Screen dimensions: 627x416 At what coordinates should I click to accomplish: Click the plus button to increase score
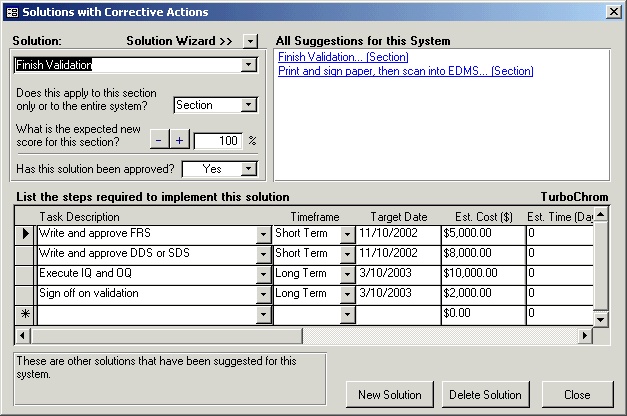pyautogui.click(x=178, y=141)
